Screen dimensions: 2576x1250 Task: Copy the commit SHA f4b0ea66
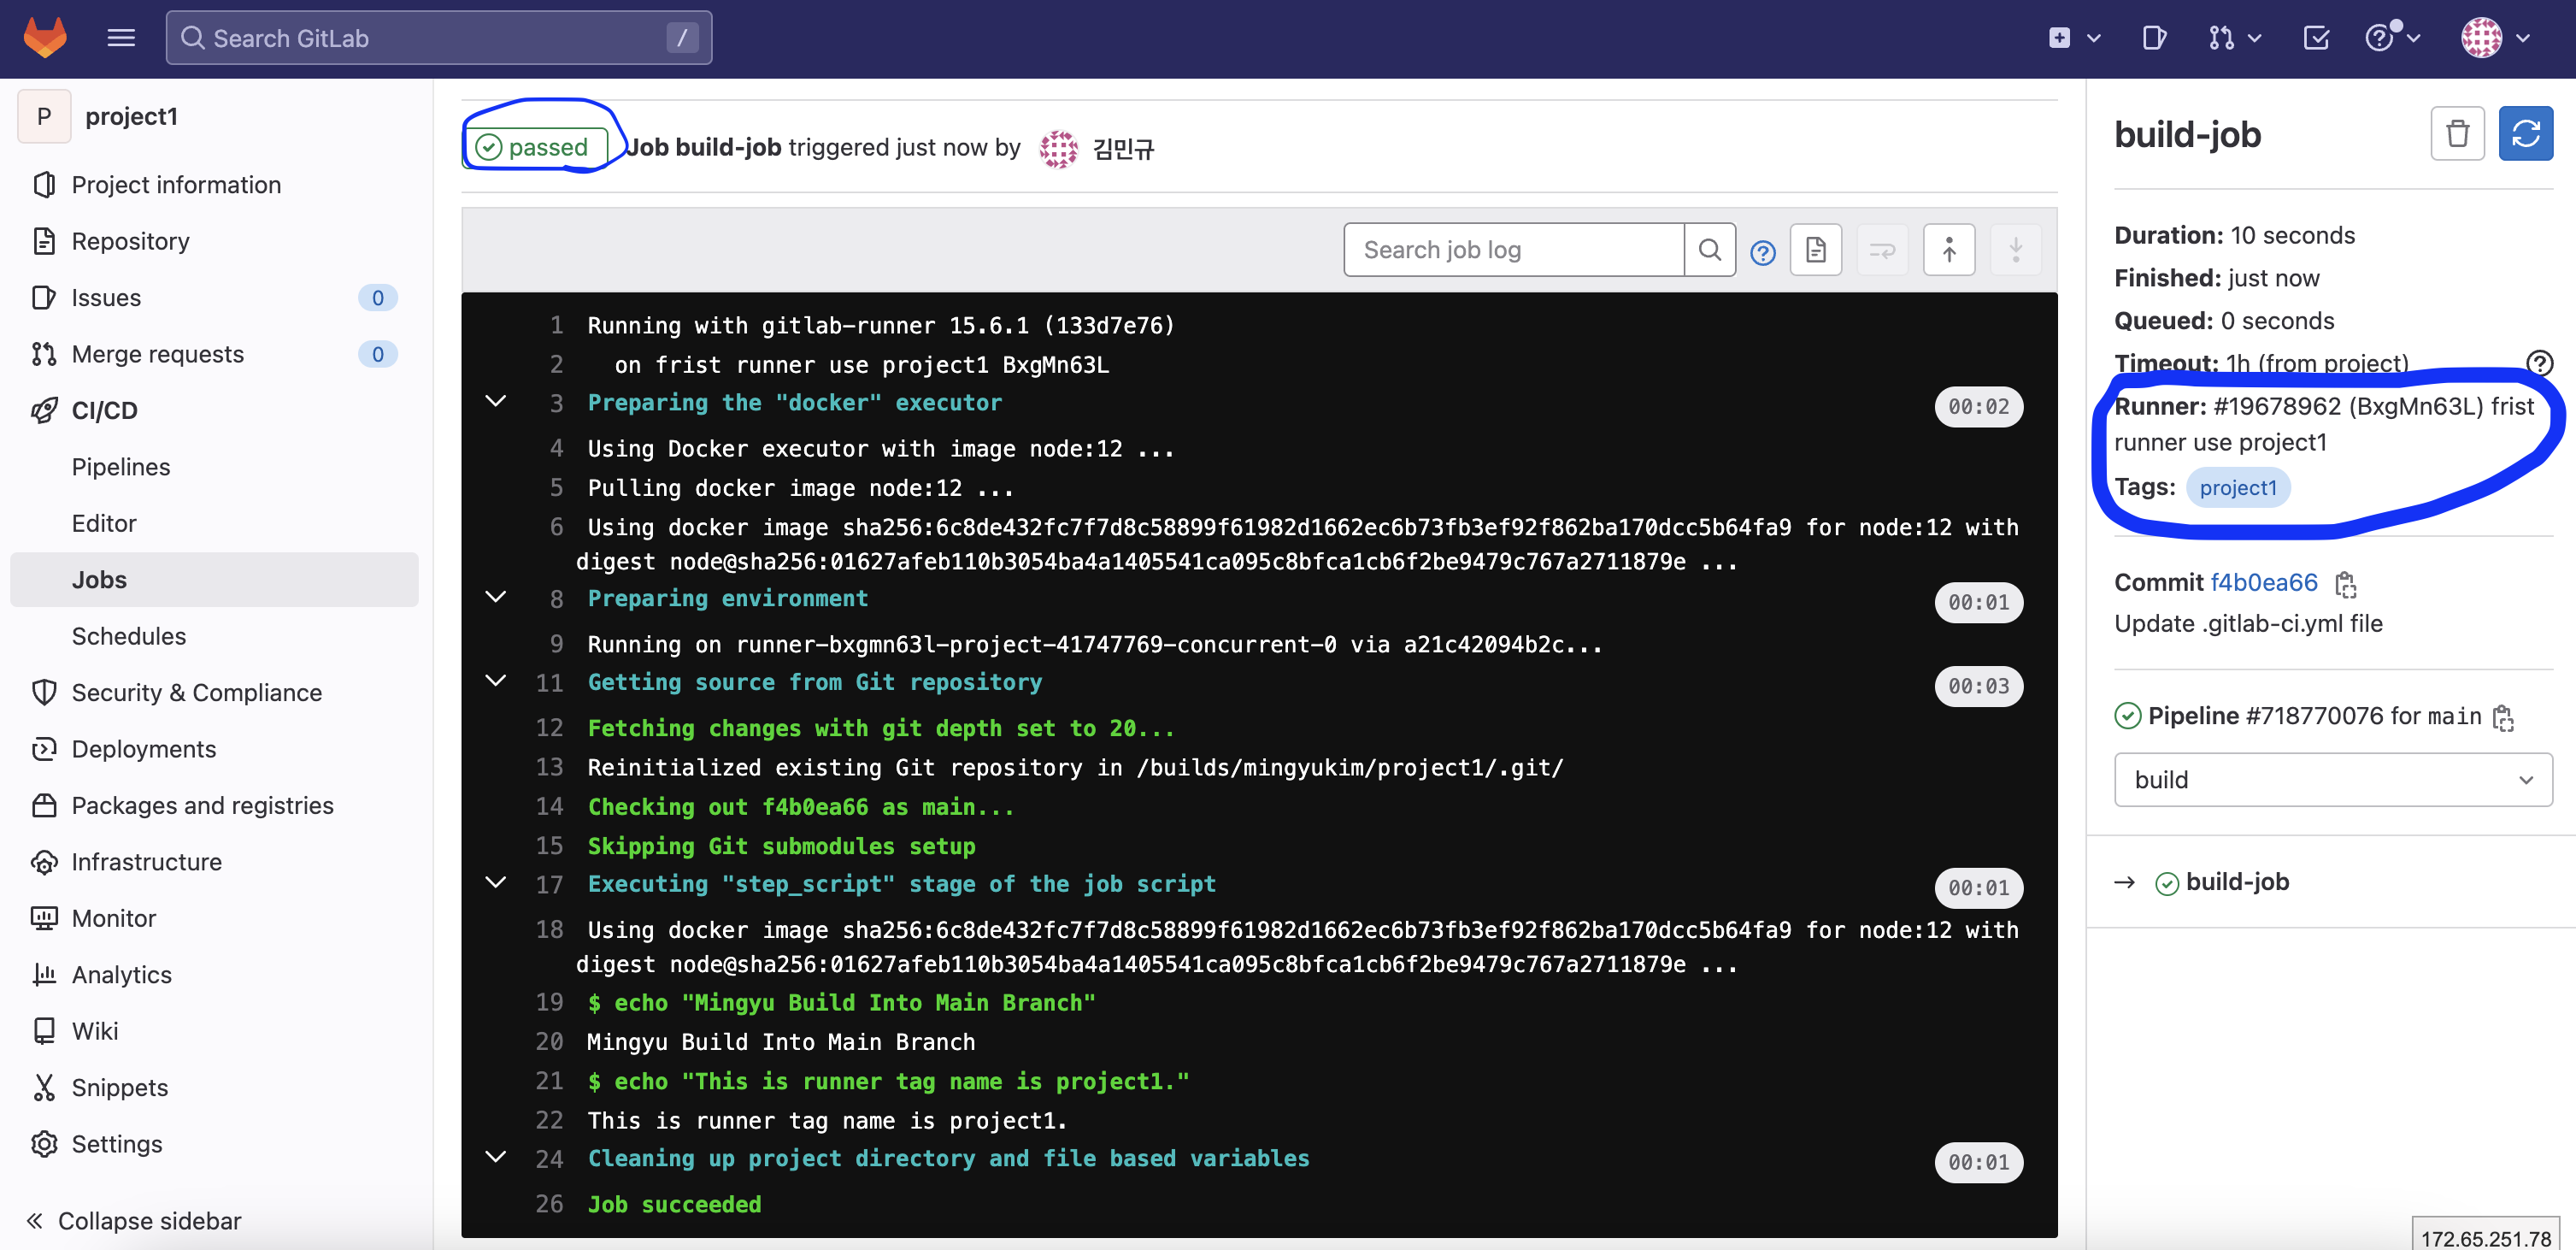tap(2345, 583)
